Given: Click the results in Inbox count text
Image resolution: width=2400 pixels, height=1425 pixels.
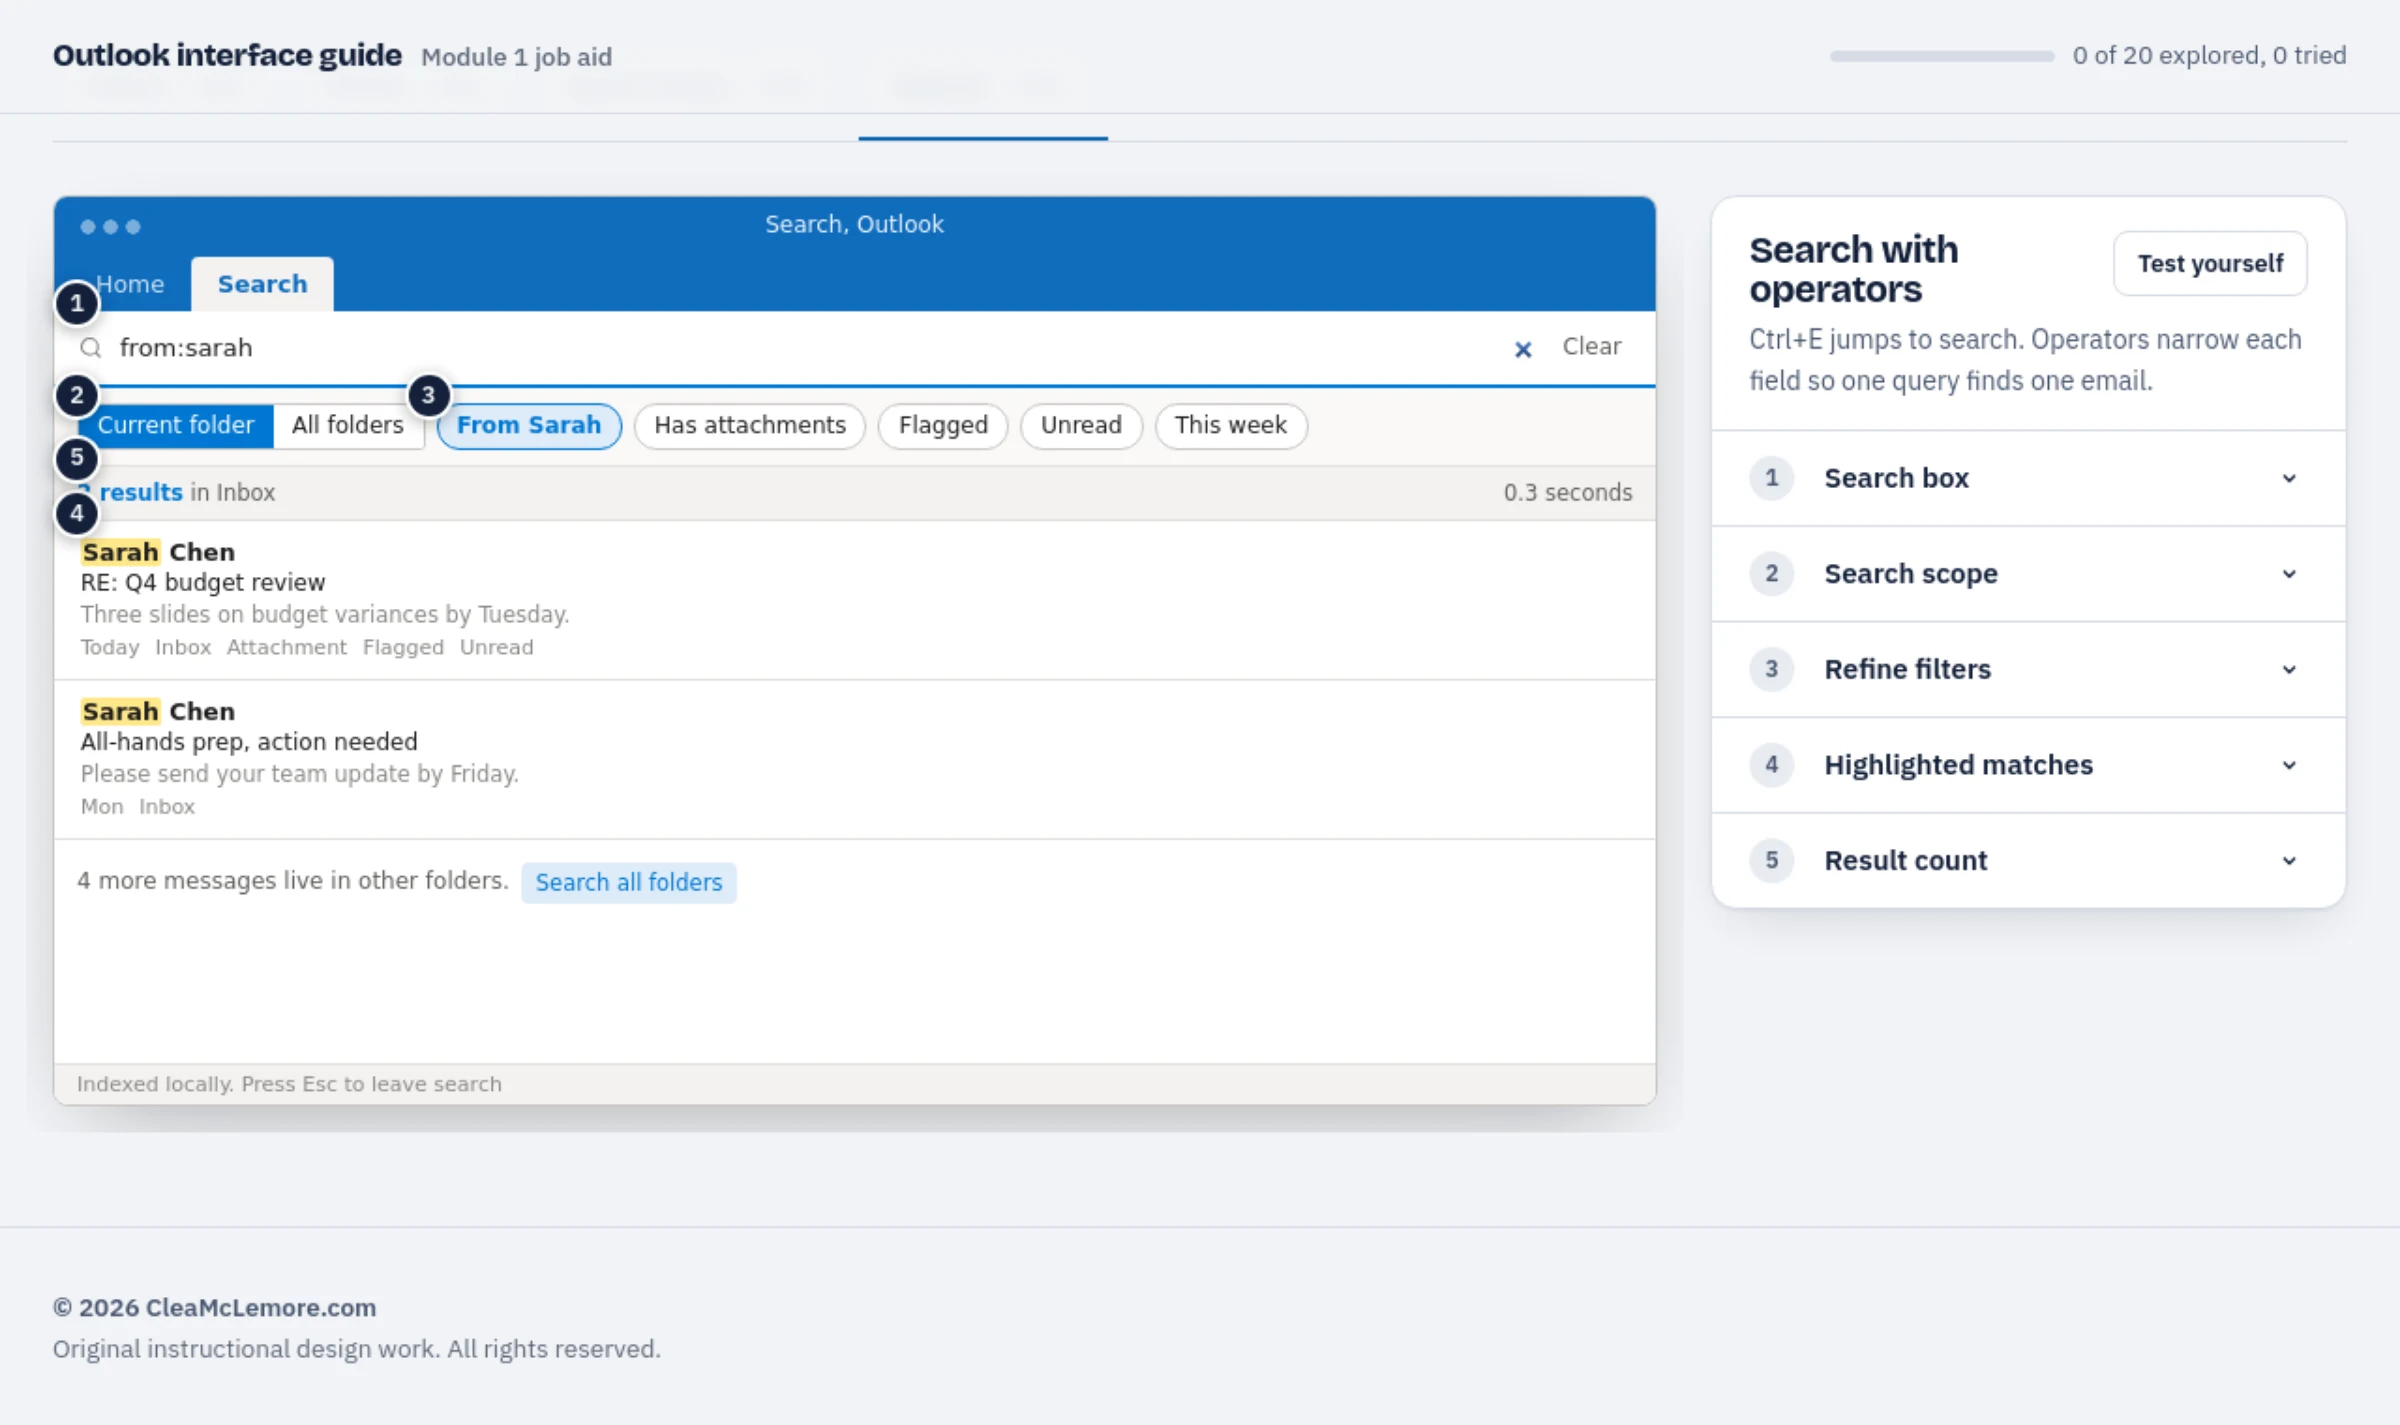Looking at the screenshot, I should coord(177,492).
